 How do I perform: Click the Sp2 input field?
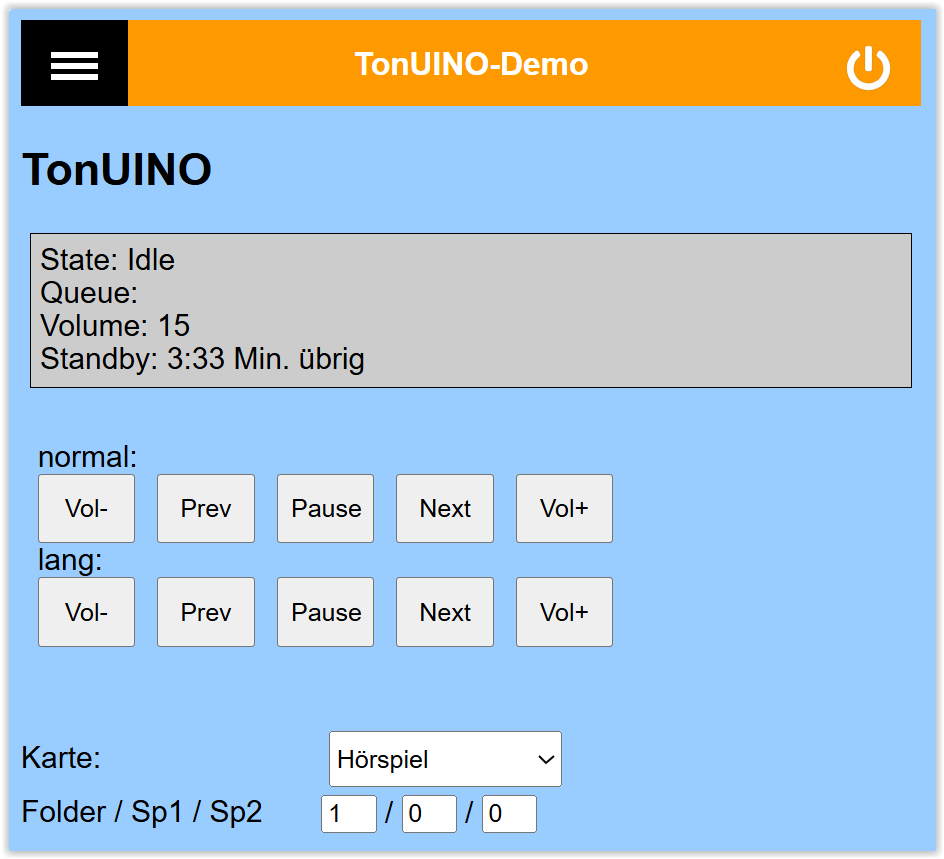[509, 814]
